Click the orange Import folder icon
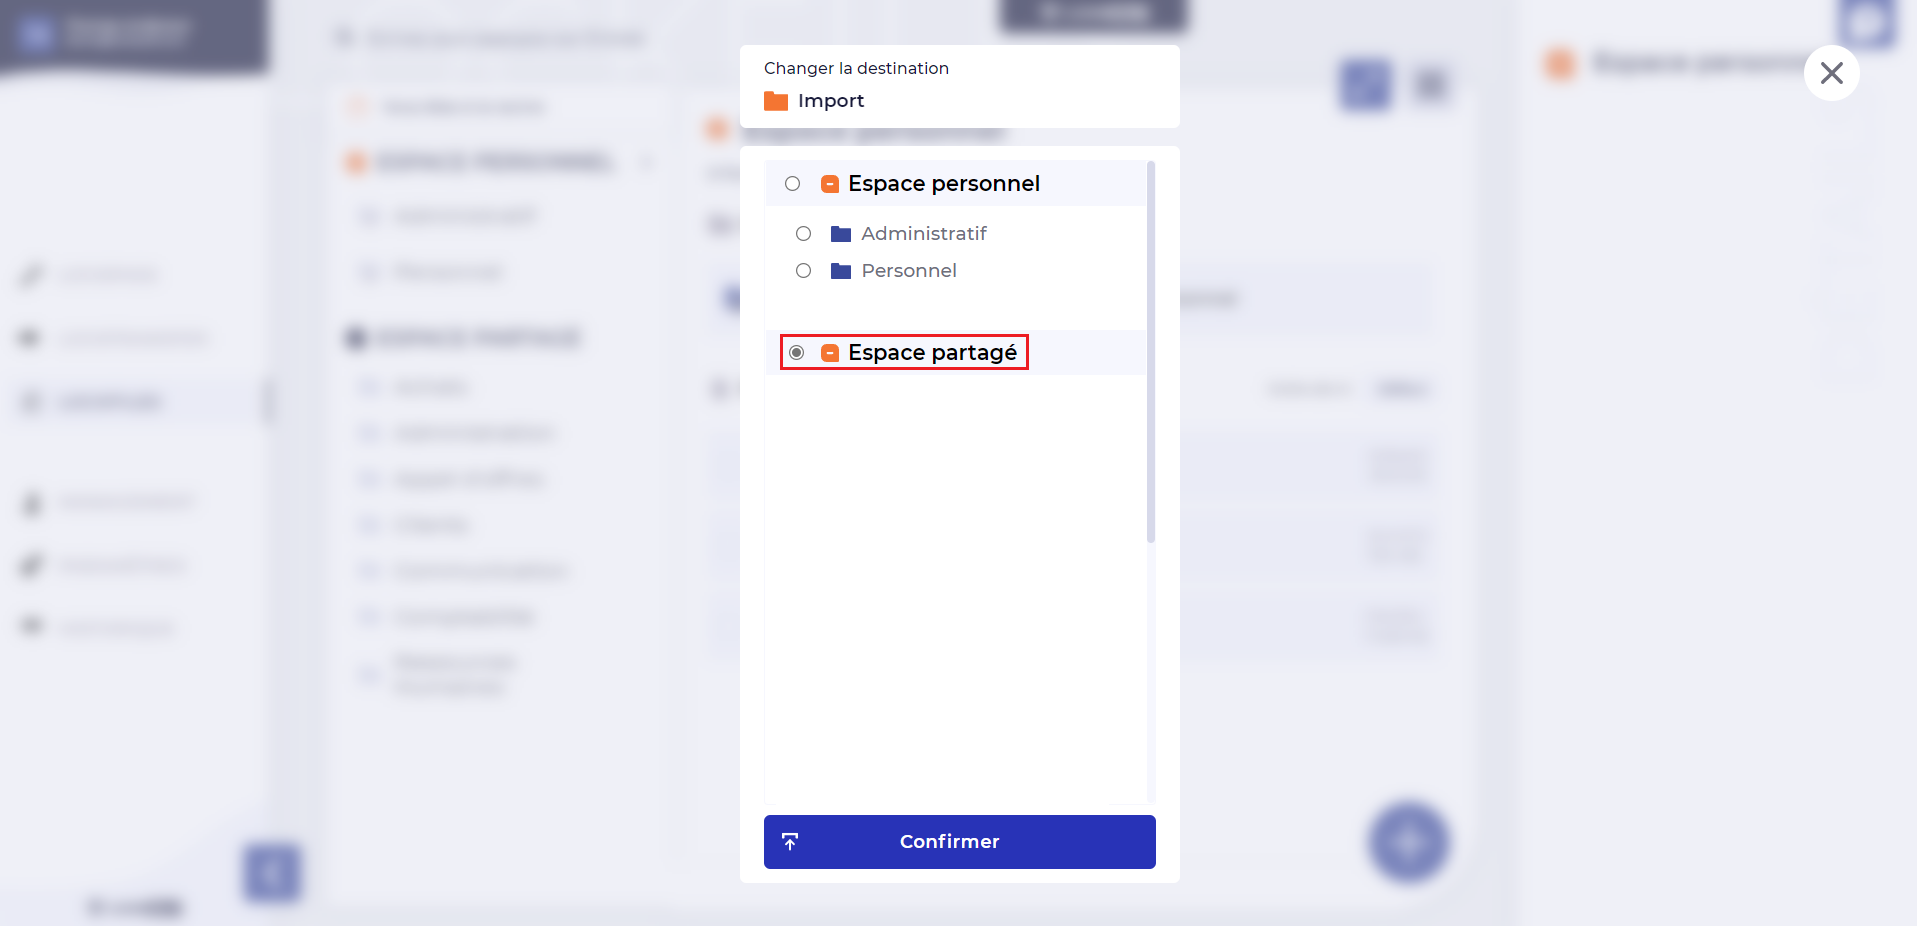The height and width of the screenshot is (926, 1917). pos(776,101)
